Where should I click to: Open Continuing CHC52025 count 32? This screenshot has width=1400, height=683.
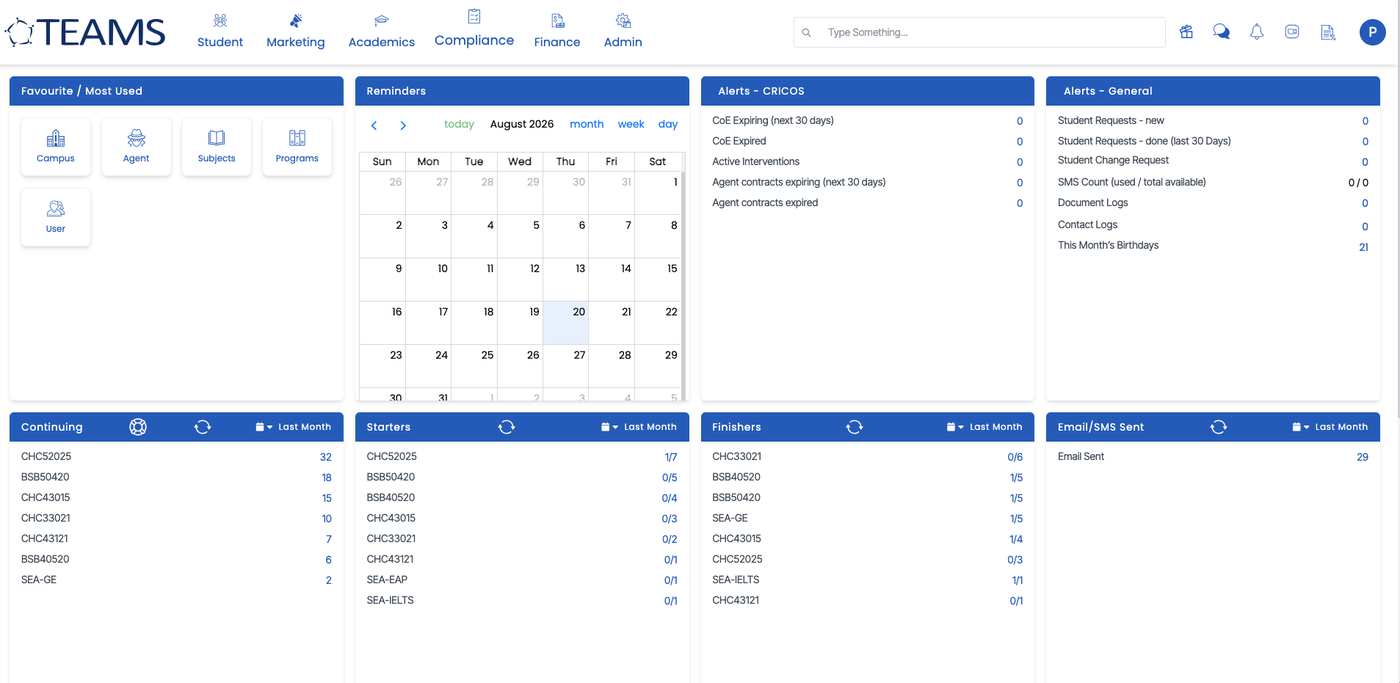click(326, 457)
